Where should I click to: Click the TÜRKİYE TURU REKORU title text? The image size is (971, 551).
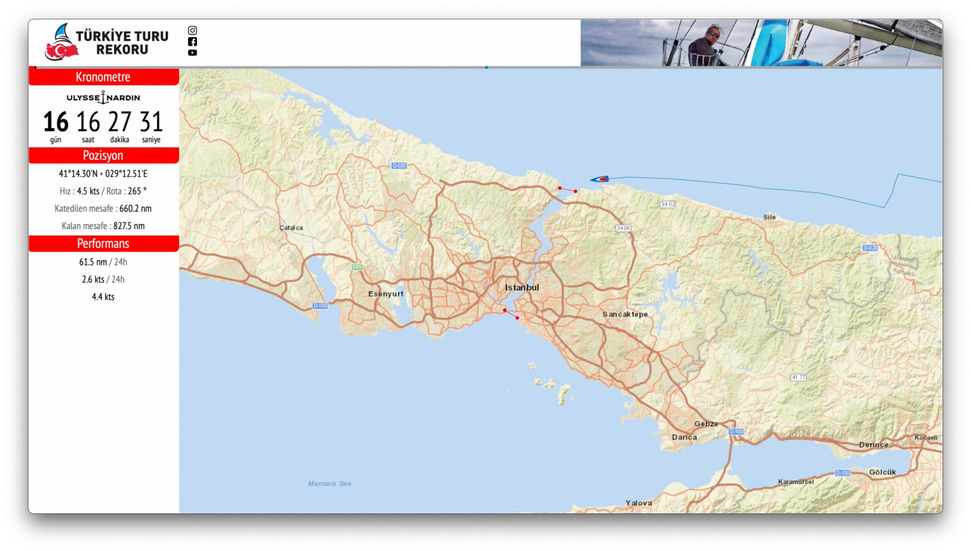(x=122, y=43)
